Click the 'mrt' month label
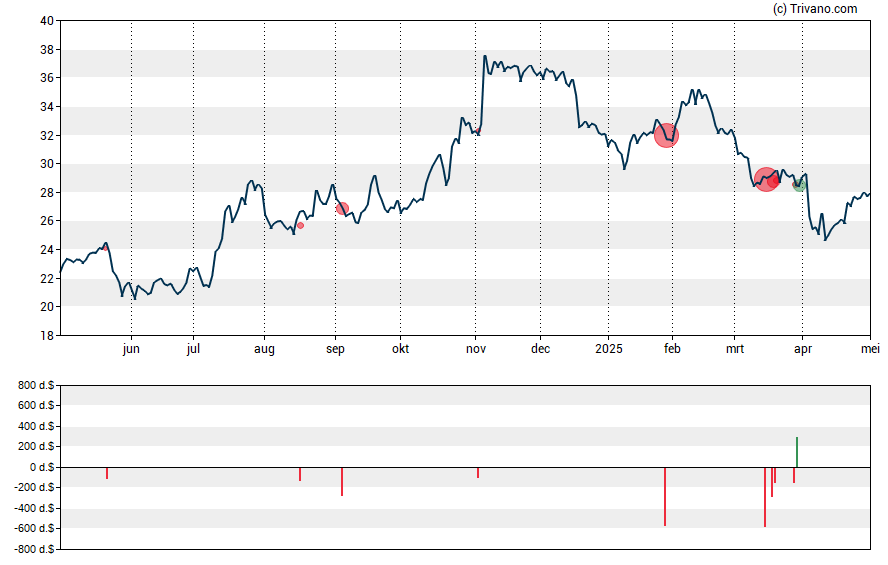Screen dimensions: 888x565 (x=735, y=349)
